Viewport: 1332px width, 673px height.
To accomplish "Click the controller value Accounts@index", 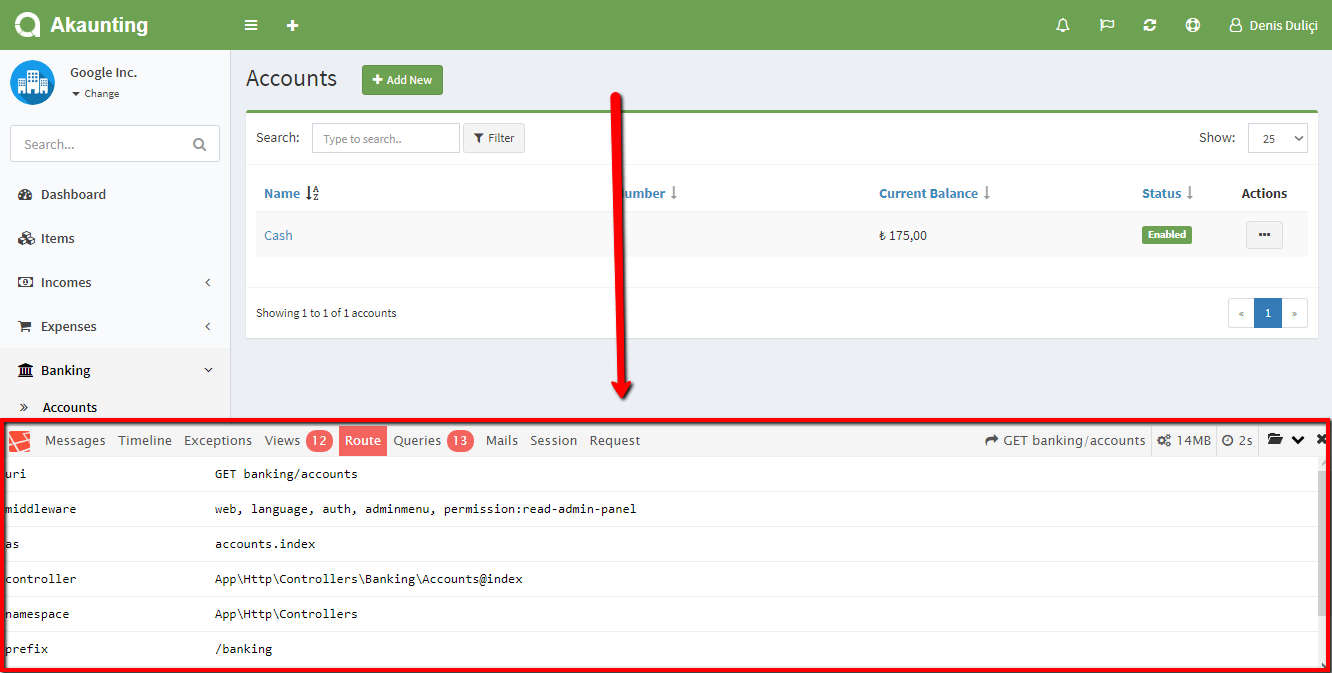I will [x=369, y=579].
